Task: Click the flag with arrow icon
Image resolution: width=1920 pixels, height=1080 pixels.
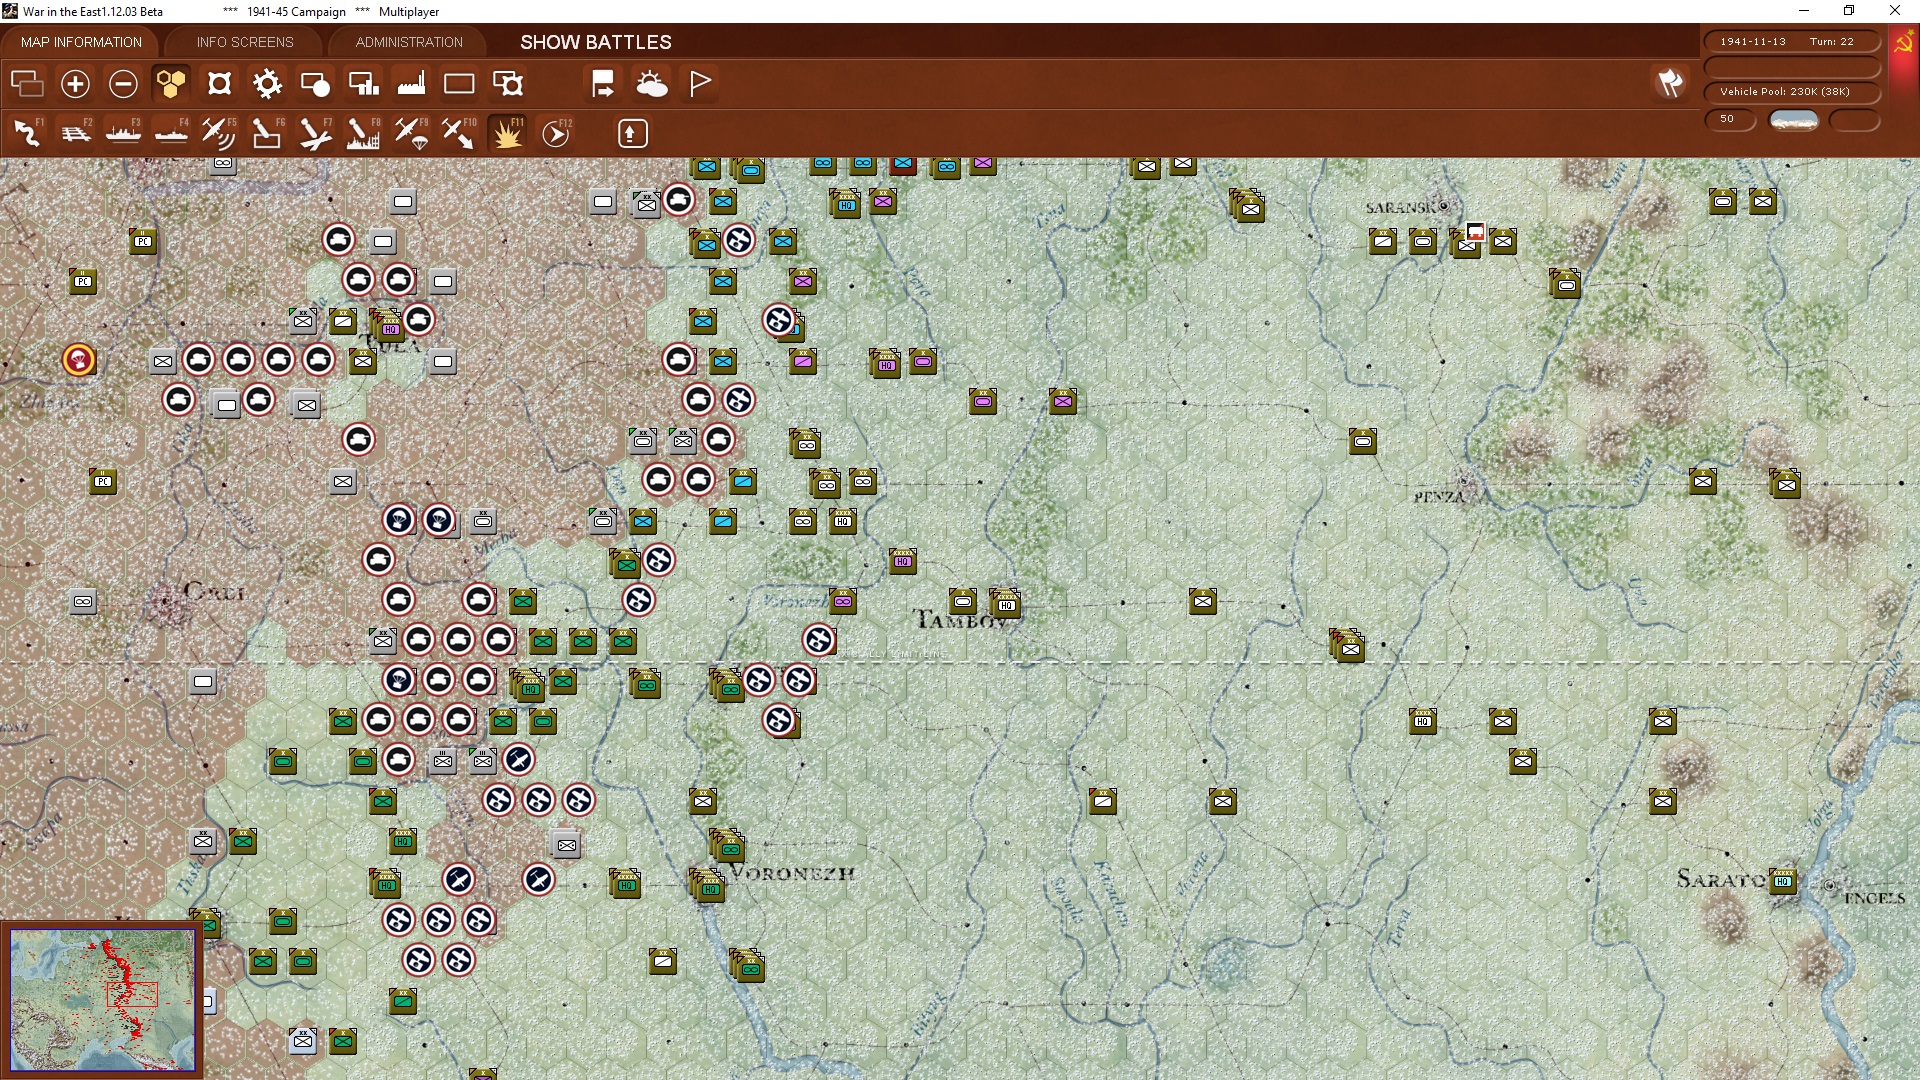Action: 603,84
